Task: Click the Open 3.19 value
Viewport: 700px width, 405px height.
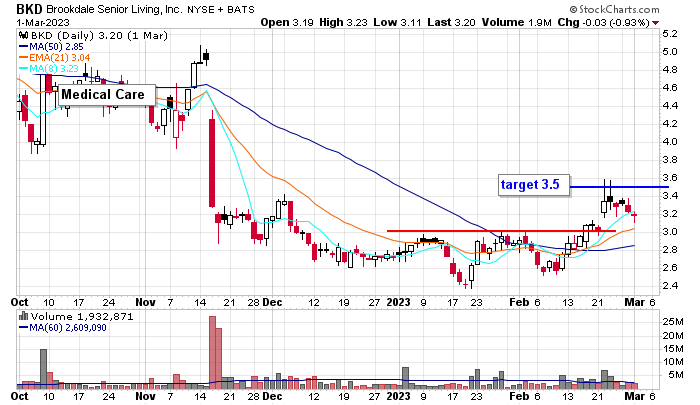Action: point(287,22)
